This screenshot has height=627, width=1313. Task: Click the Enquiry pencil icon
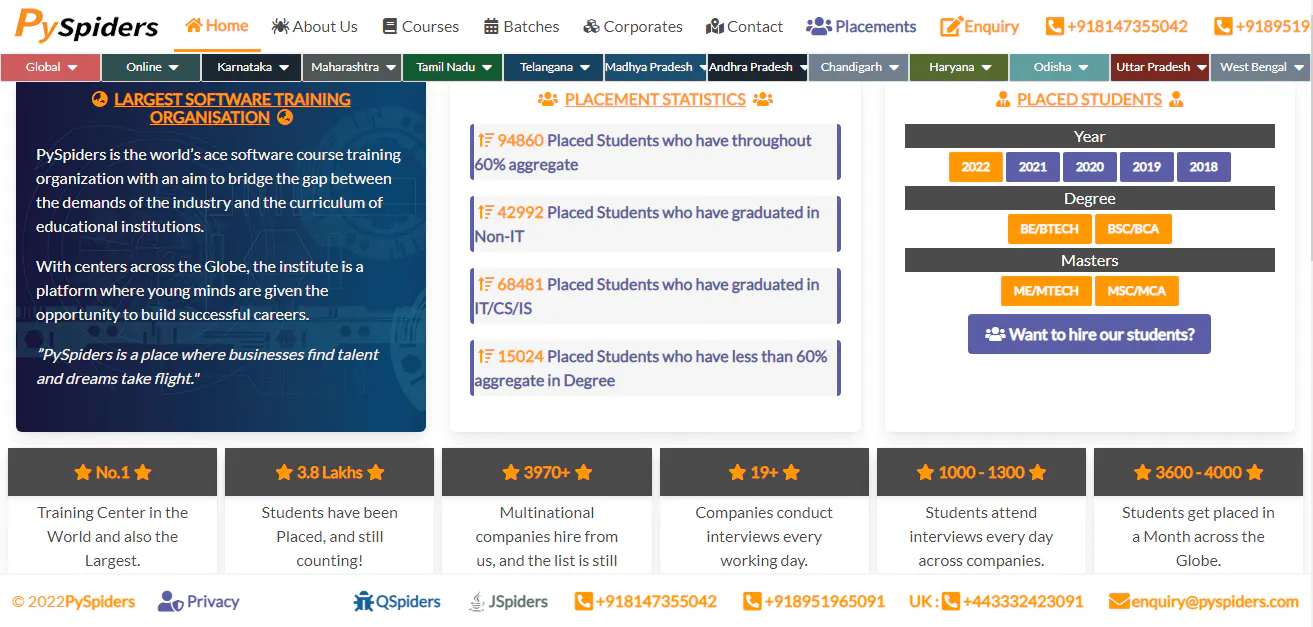(952, 25)
